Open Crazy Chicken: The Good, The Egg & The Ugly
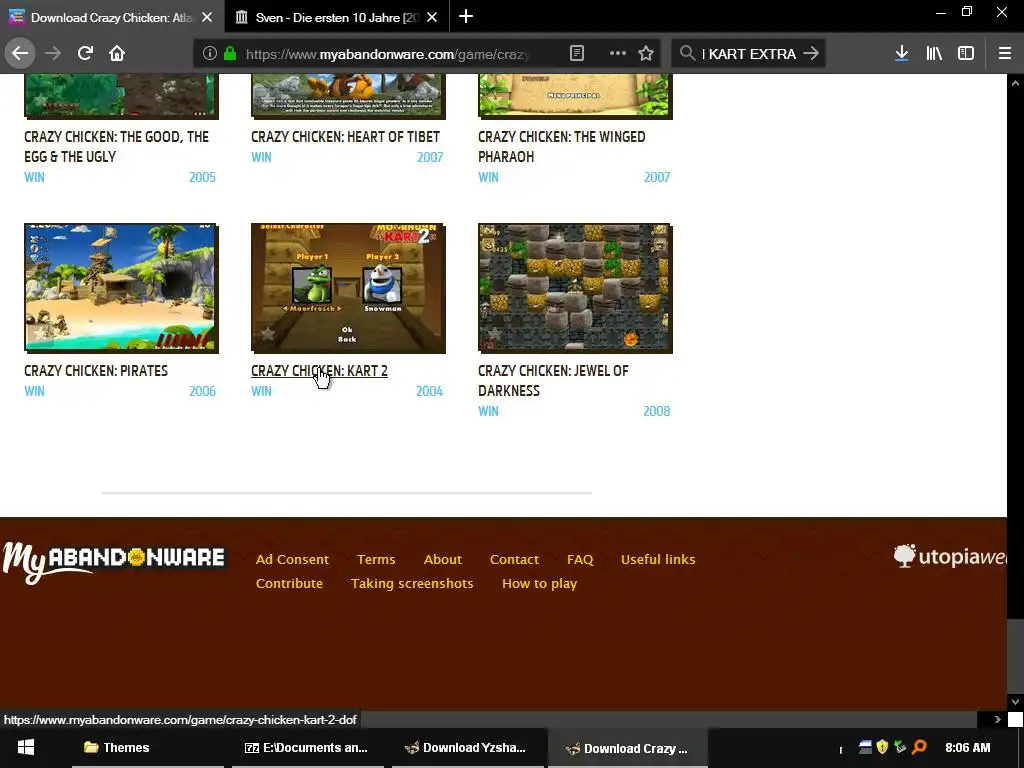Viewport: 1024px width, 768px height. pyautogui.click(x=116, y=146)
